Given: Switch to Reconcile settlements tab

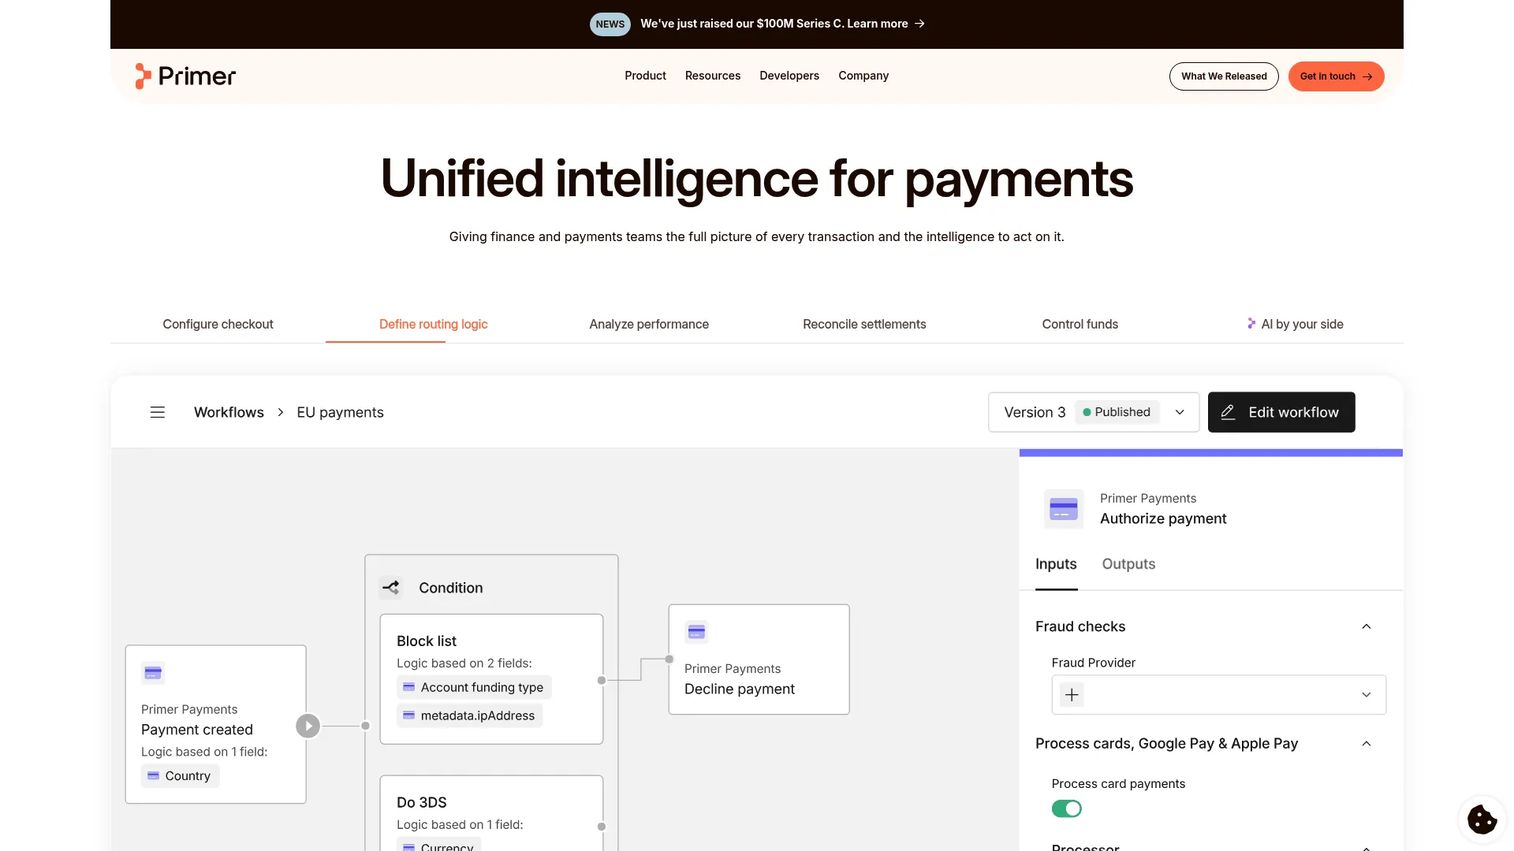Looking at the screenshot, I should tap(864, 324).
